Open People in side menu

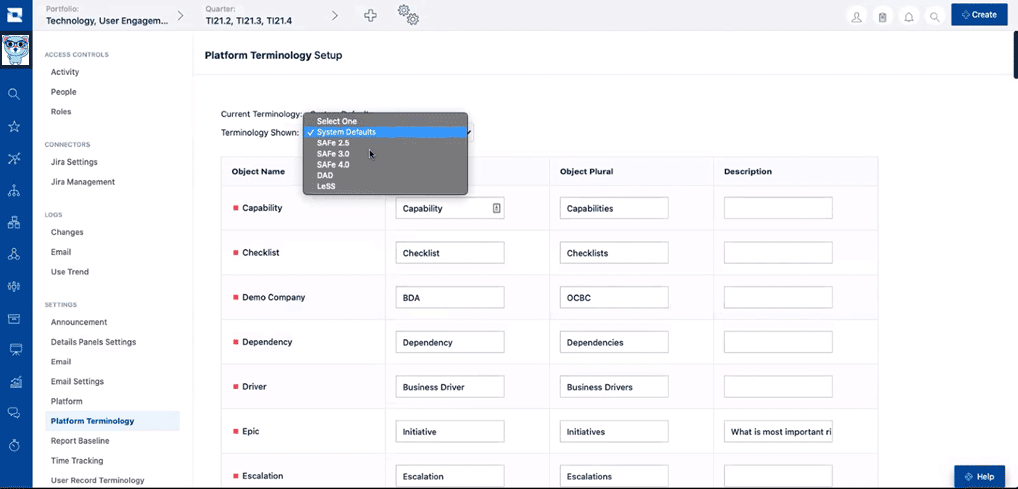pyautogui.click(x=64, y=92)
